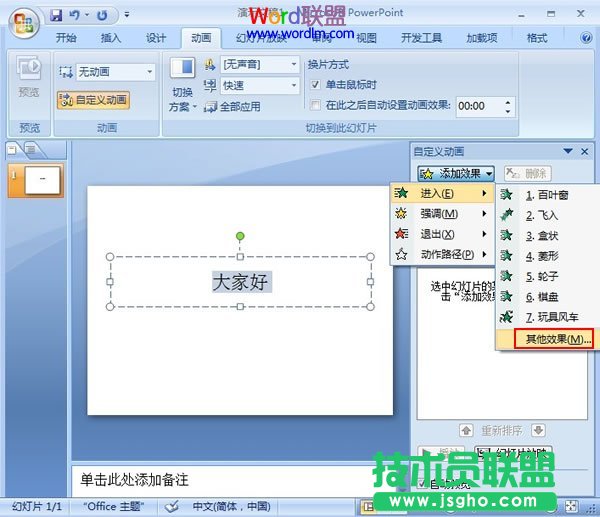This screenshot has width=600, height=517.
Task: Expand the 无声音 sound dropdown
Action: tap(294, 64)
